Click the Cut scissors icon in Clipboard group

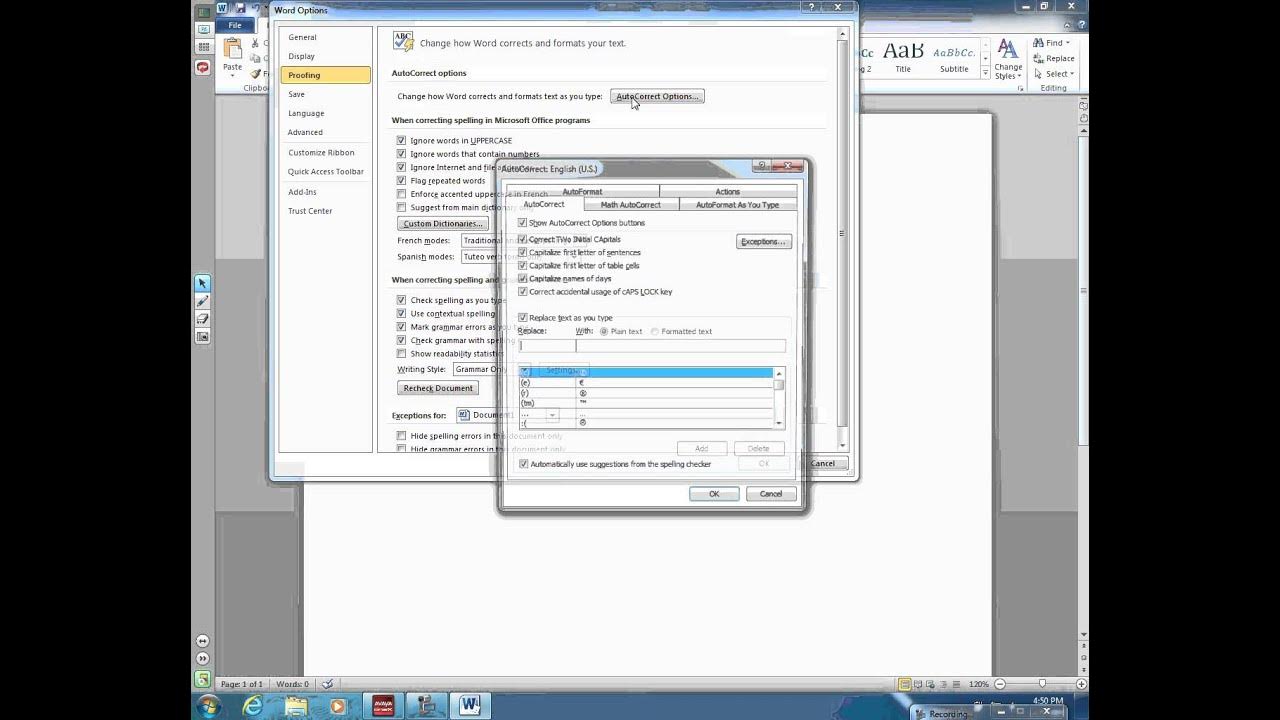(256, 44)
